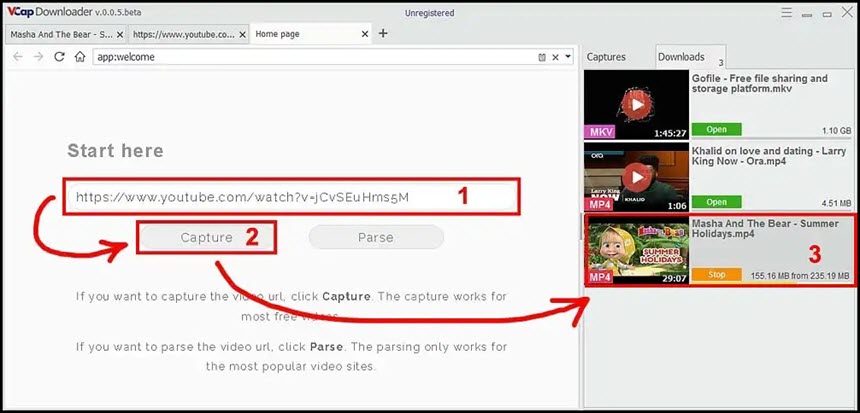Click the Masha download progress bar
The width and height of the screenshot is (860, 413).
(771, 284)
